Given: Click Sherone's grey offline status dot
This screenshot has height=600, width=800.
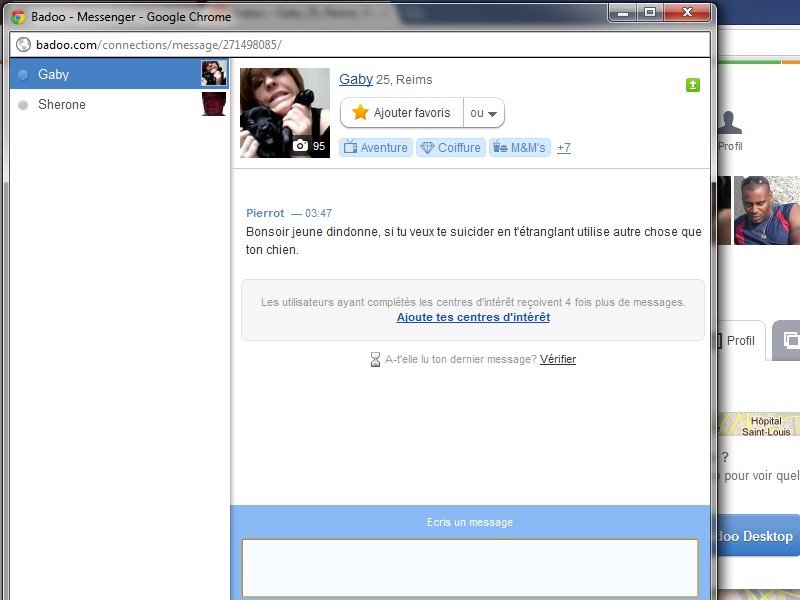Looking at the screenshot, I should click(23, 105).
